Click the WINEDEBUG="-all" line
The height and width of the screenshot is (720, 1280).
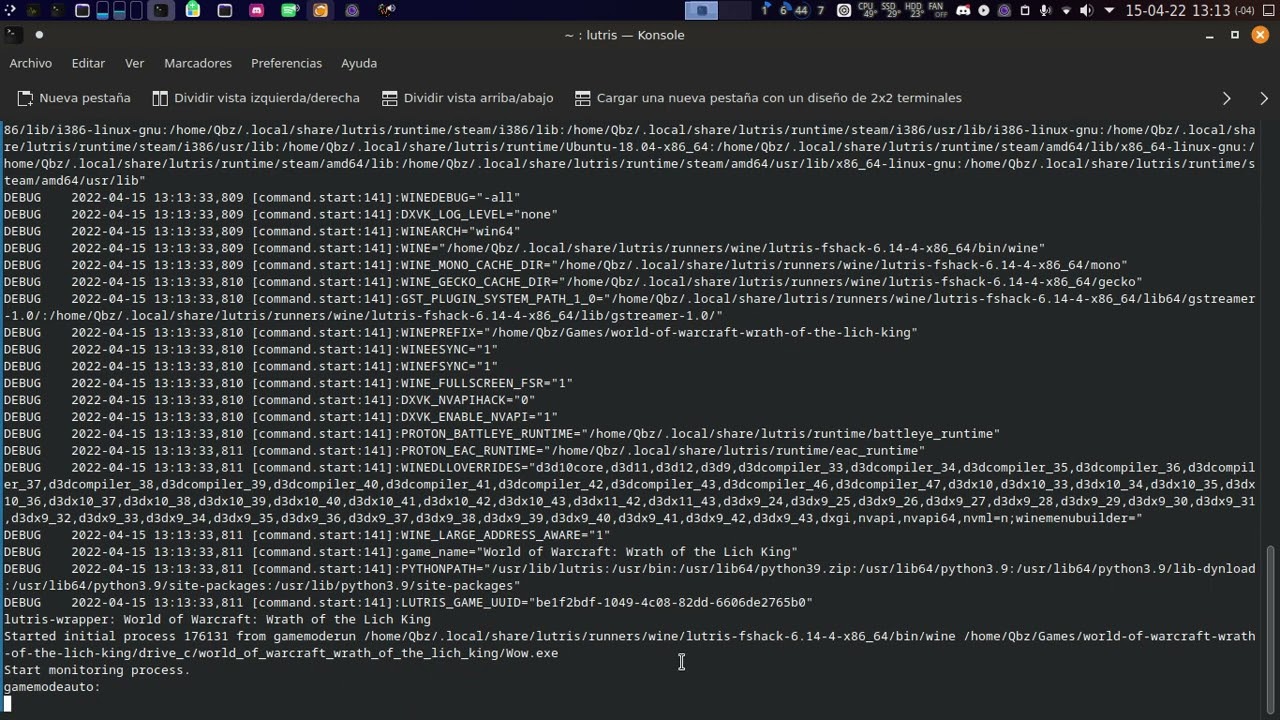tap(262, 198)
